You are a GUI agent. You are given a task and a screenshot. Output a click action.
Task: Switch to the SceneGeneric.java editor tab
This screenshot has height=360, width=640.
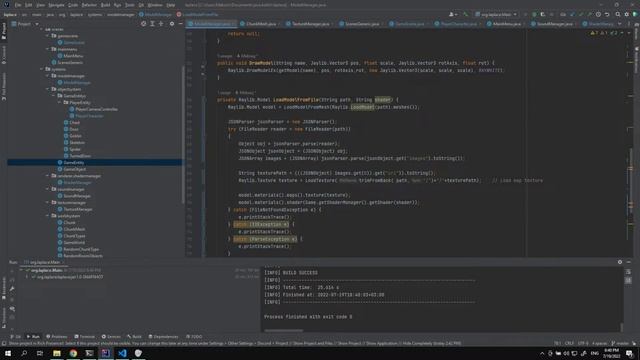360,24
